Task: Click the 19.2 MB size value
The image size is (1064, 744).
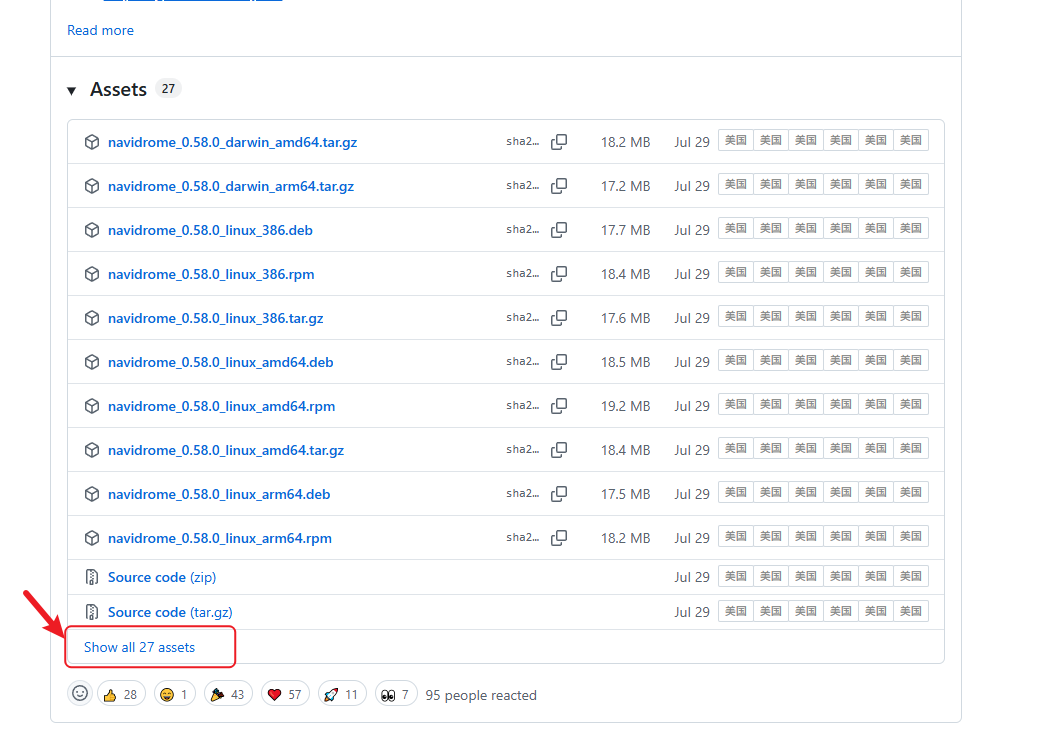Action: click(x=625, y=406)
